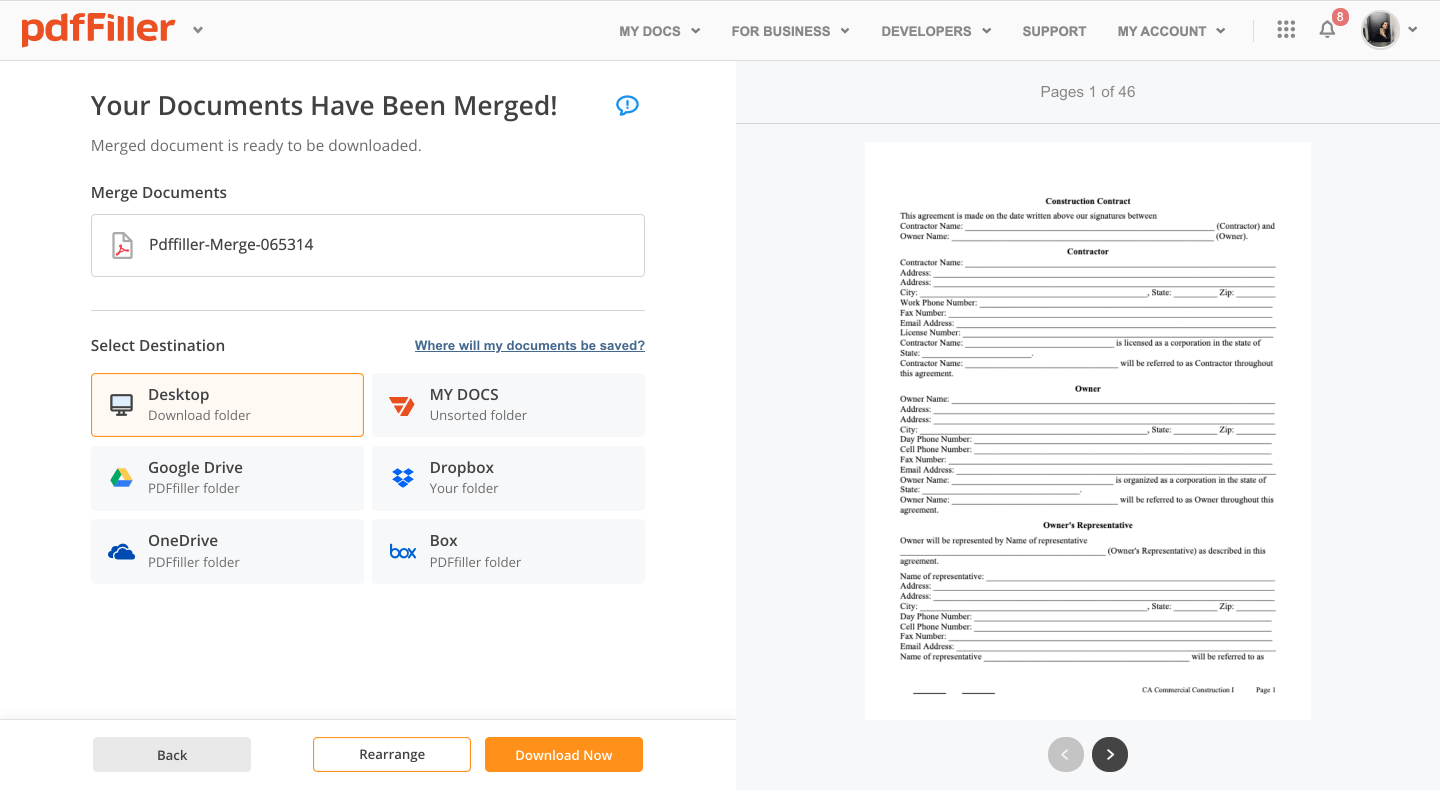Open the DEVELOPERS menu

pyautogui.click(x=936, y=31)
